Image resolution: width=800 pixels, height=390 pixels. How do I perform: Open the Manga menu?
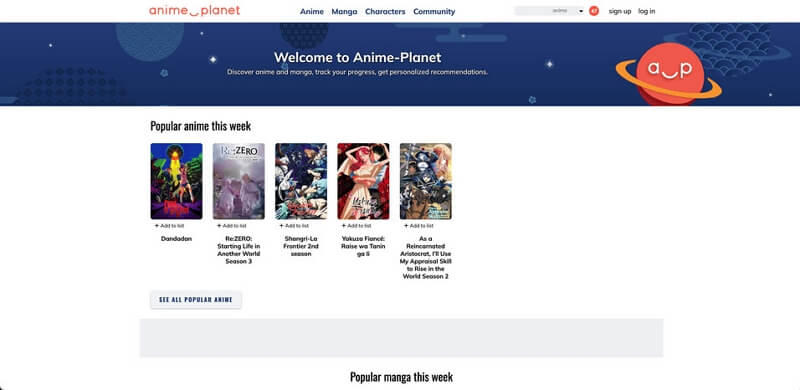pyautogui.click(x=344, y=11)
